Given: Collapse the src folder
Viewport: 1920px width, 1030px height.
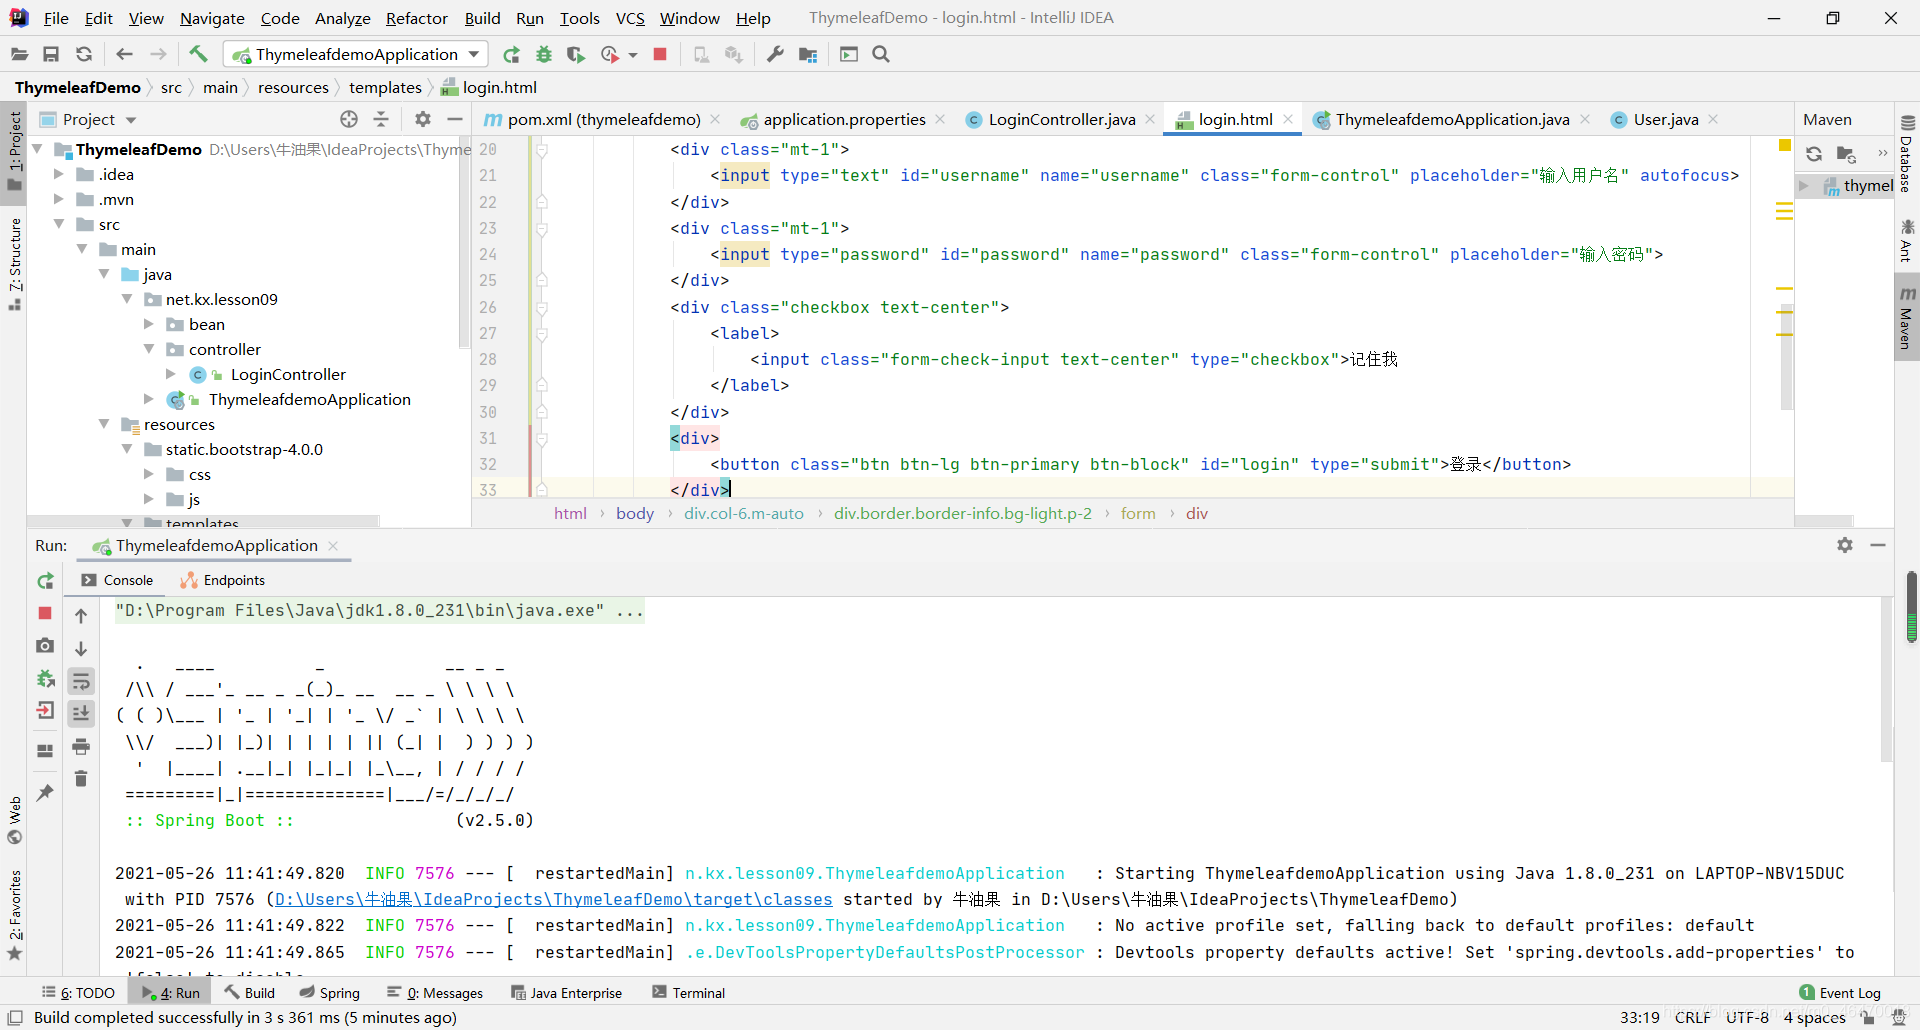Looking at the screenshot, I should pos(59,224).
